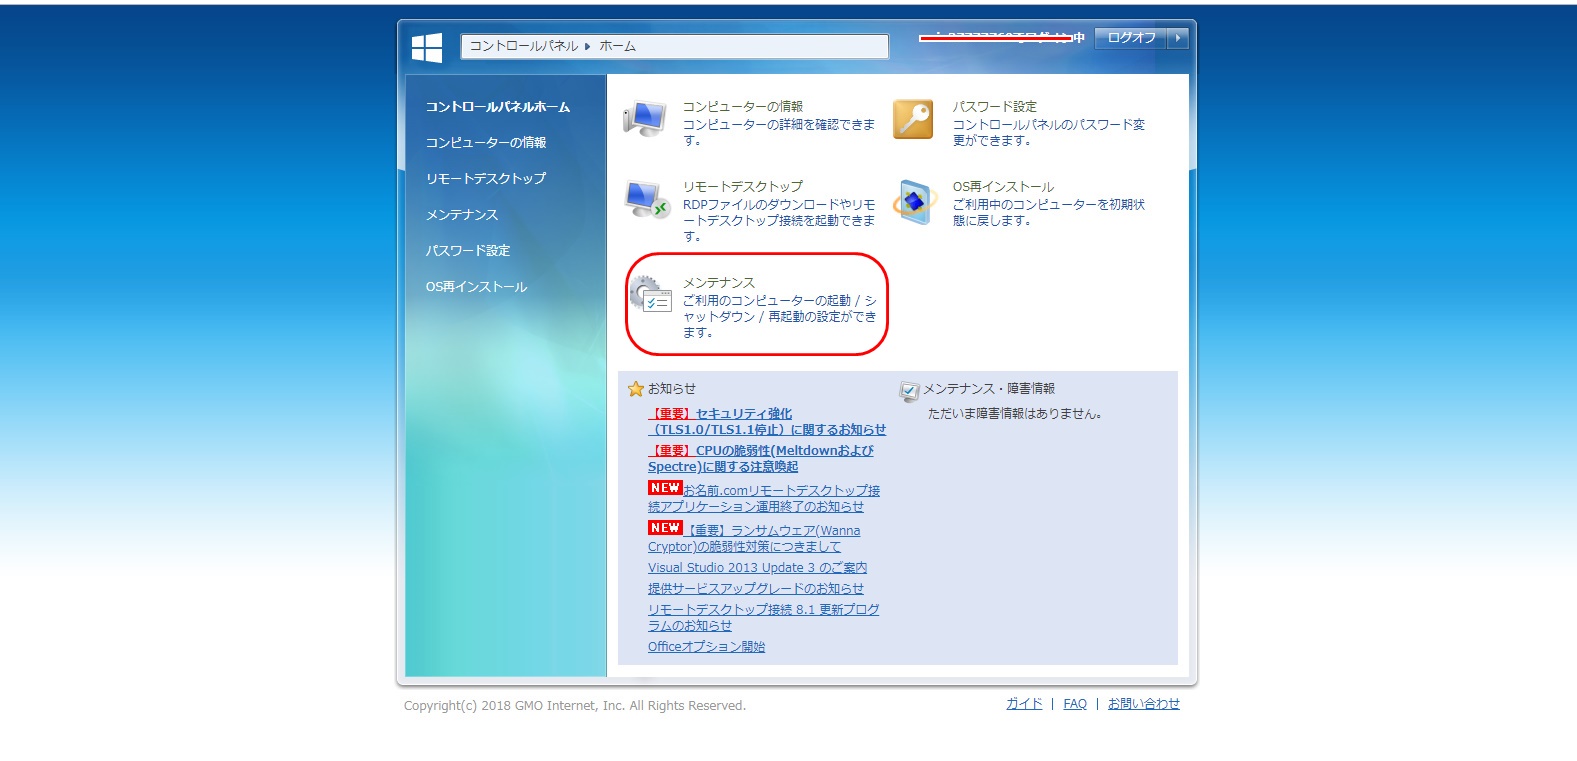The width and height of the screenshot is (1577, 761).
Task: Click the コントロールパネル breadcrumb text
Action: [x=524, y=46]
